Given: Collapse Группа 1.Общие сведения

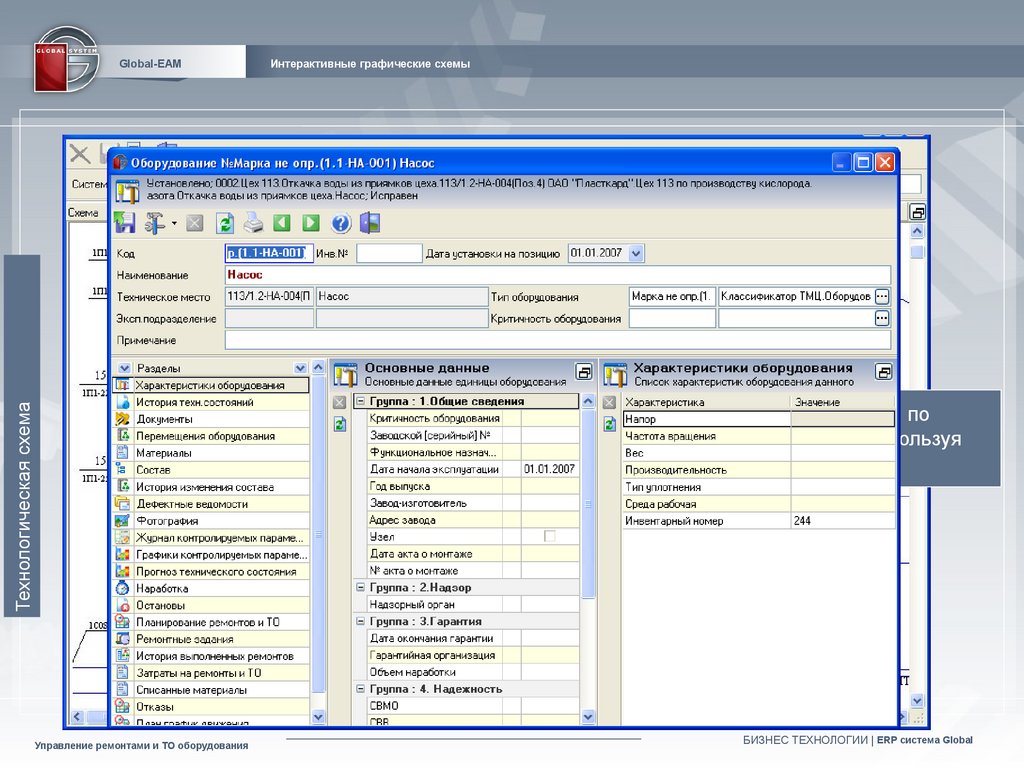Looking at the screenshot, I should (361, 402).
